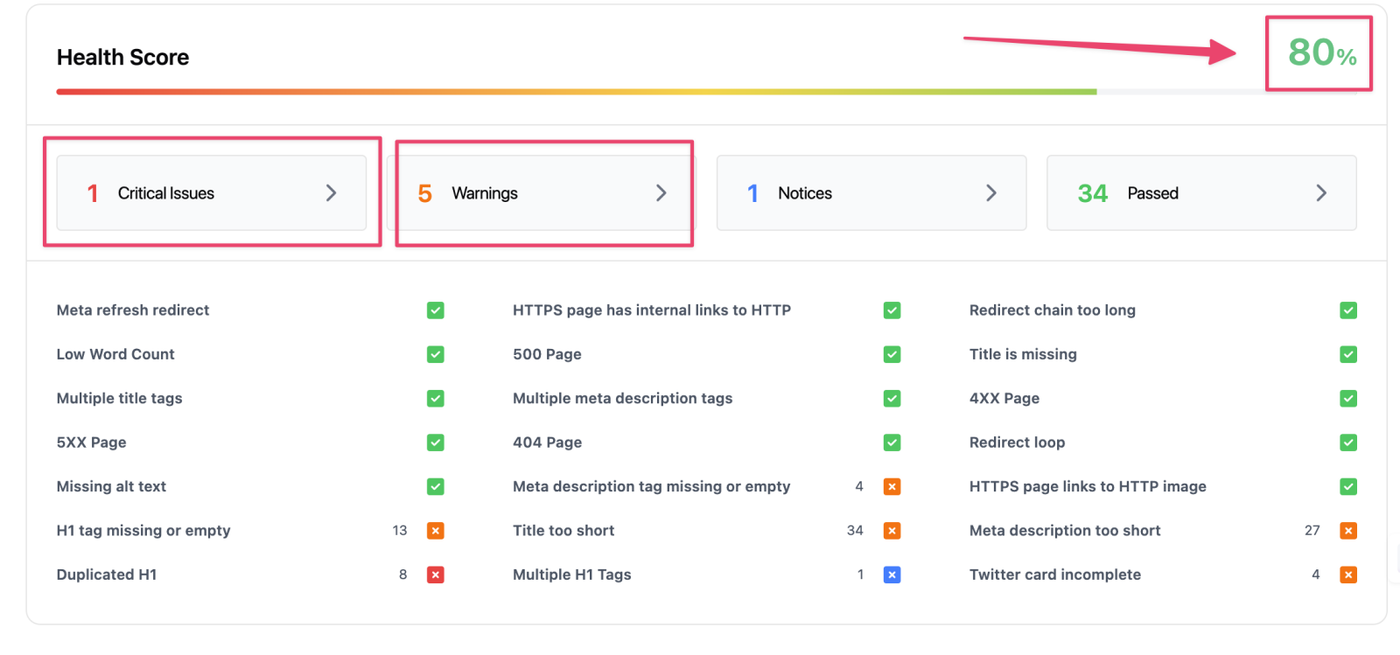Click orange X for Meta description tag missing

pos(892,487)
